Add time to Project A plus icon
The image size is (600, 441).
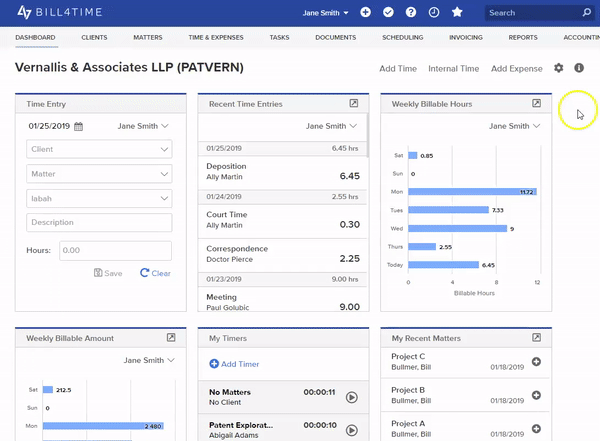pos(536,429)
